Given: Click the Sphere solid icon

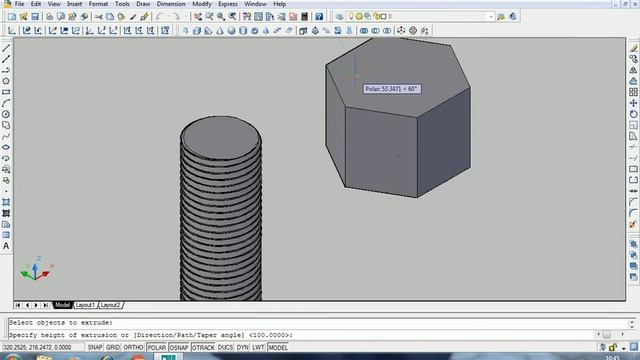Looking at the screenshot, I should pyautogui.click(x=231, y=31).
